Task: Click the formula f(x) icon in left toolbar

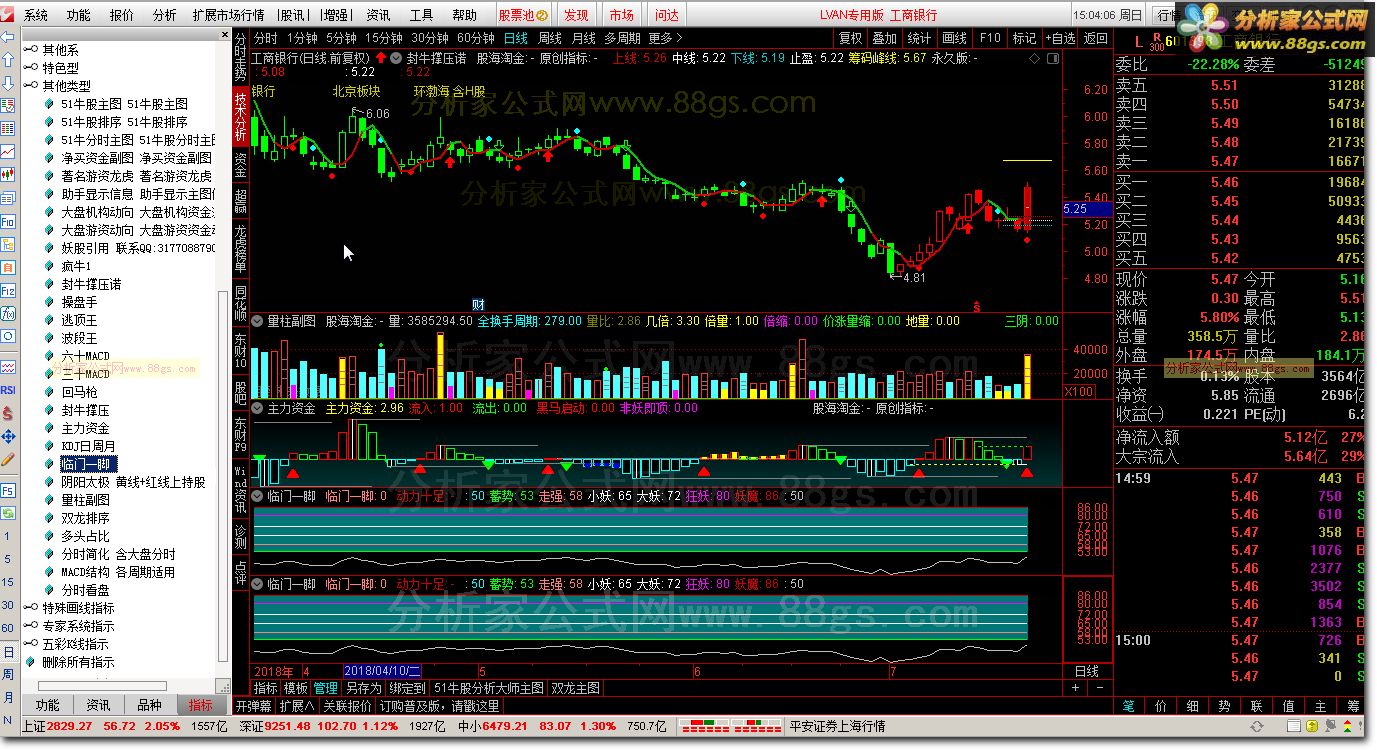Action: pos(8,311)
